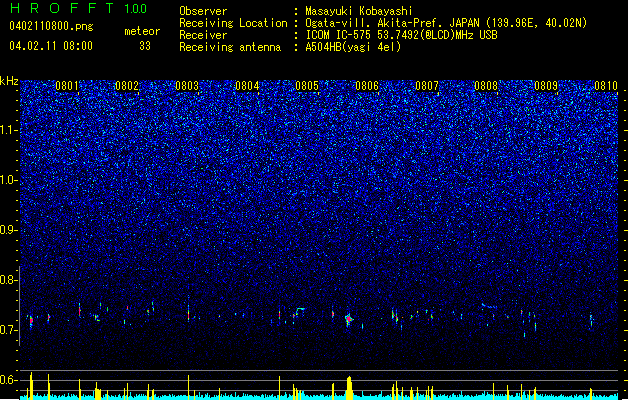Click the hook-shaped echo near 0805
Image resolution: width=629 pixels, height=400 pixels.
pyautogui.click(x=299, y=312)
